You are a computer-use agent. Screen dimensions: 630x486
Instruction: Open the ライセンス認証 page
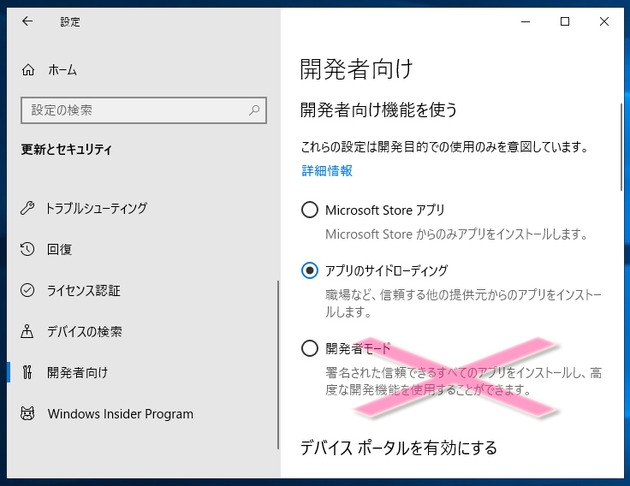point(84,290)
